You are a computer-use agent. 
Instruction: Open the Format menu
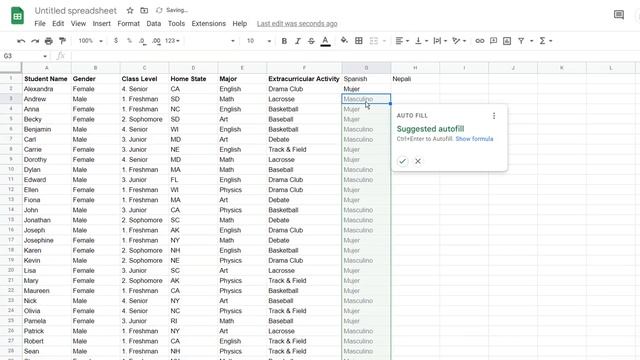coord(128,24)
